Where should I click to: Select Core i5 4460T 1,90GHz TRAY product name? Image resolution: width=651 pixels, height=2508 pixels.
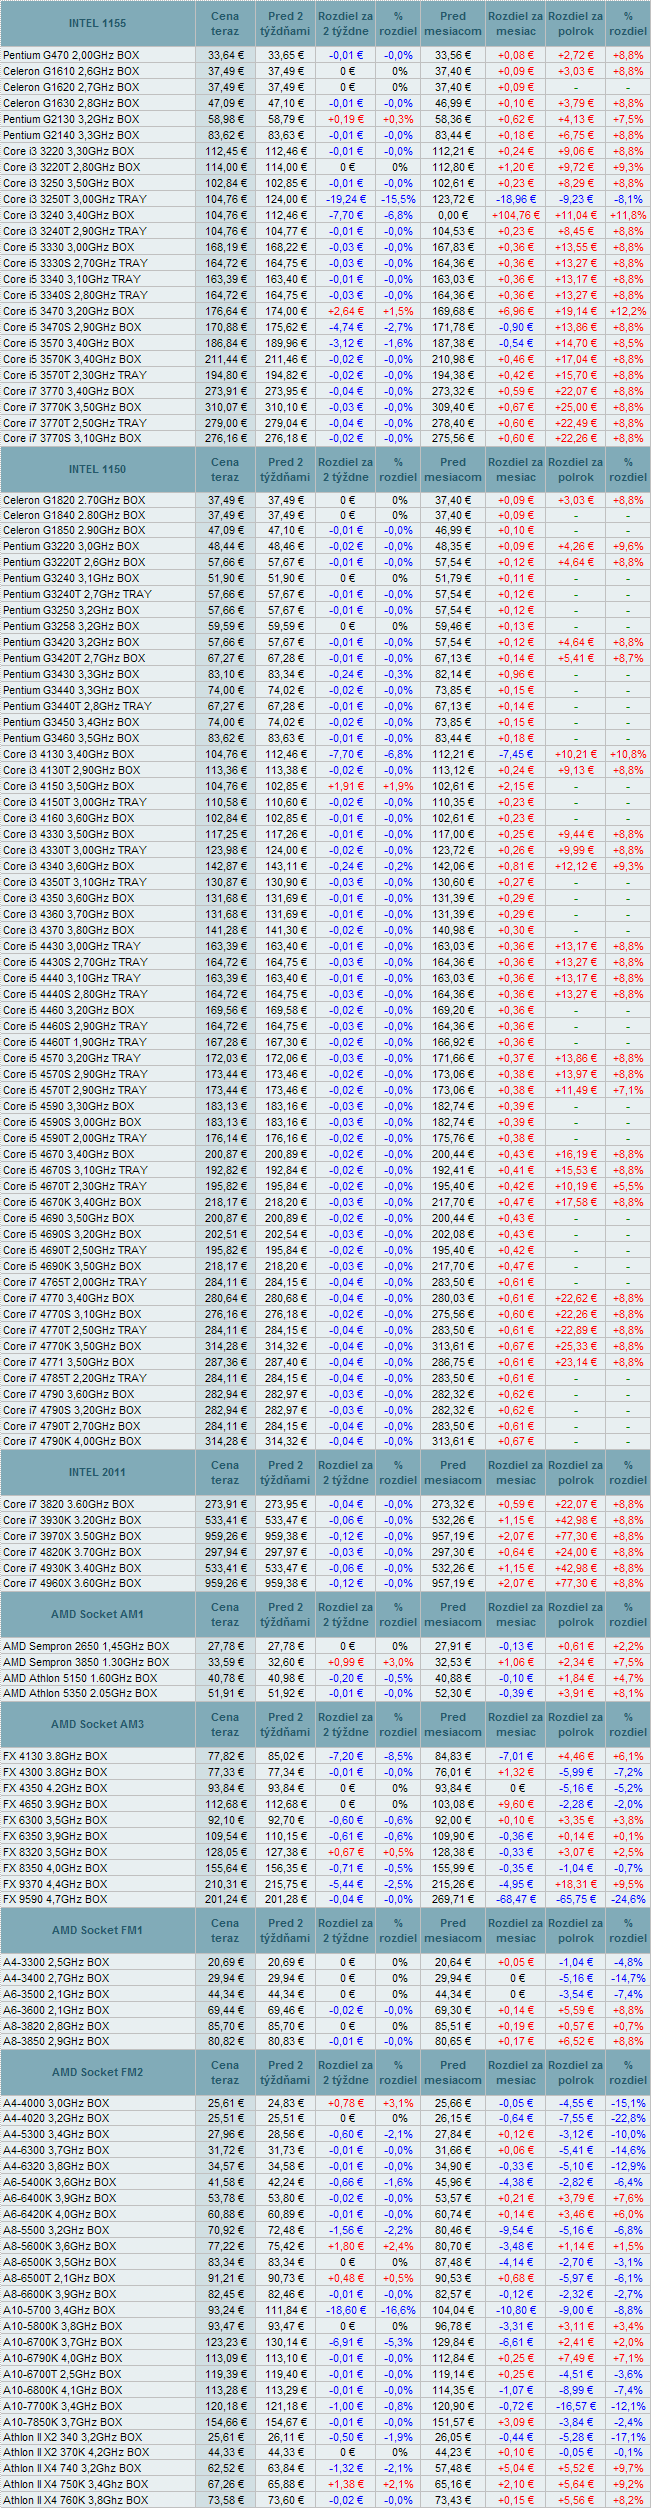75,1042
